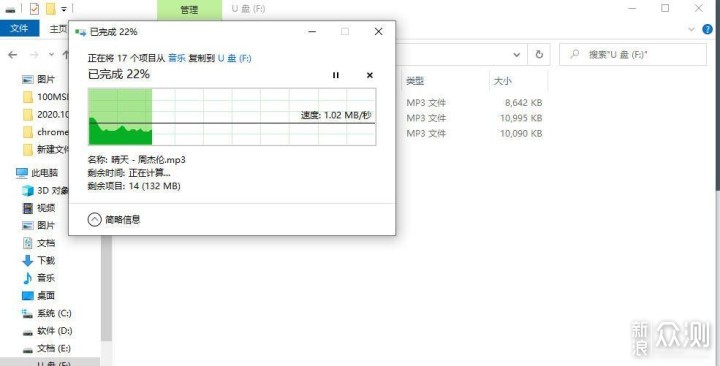The height and width of the screenshot is (366, 720).
Task: Cancel the copy with the X icon
Action: pyautogui.click(x=370, y=75)
